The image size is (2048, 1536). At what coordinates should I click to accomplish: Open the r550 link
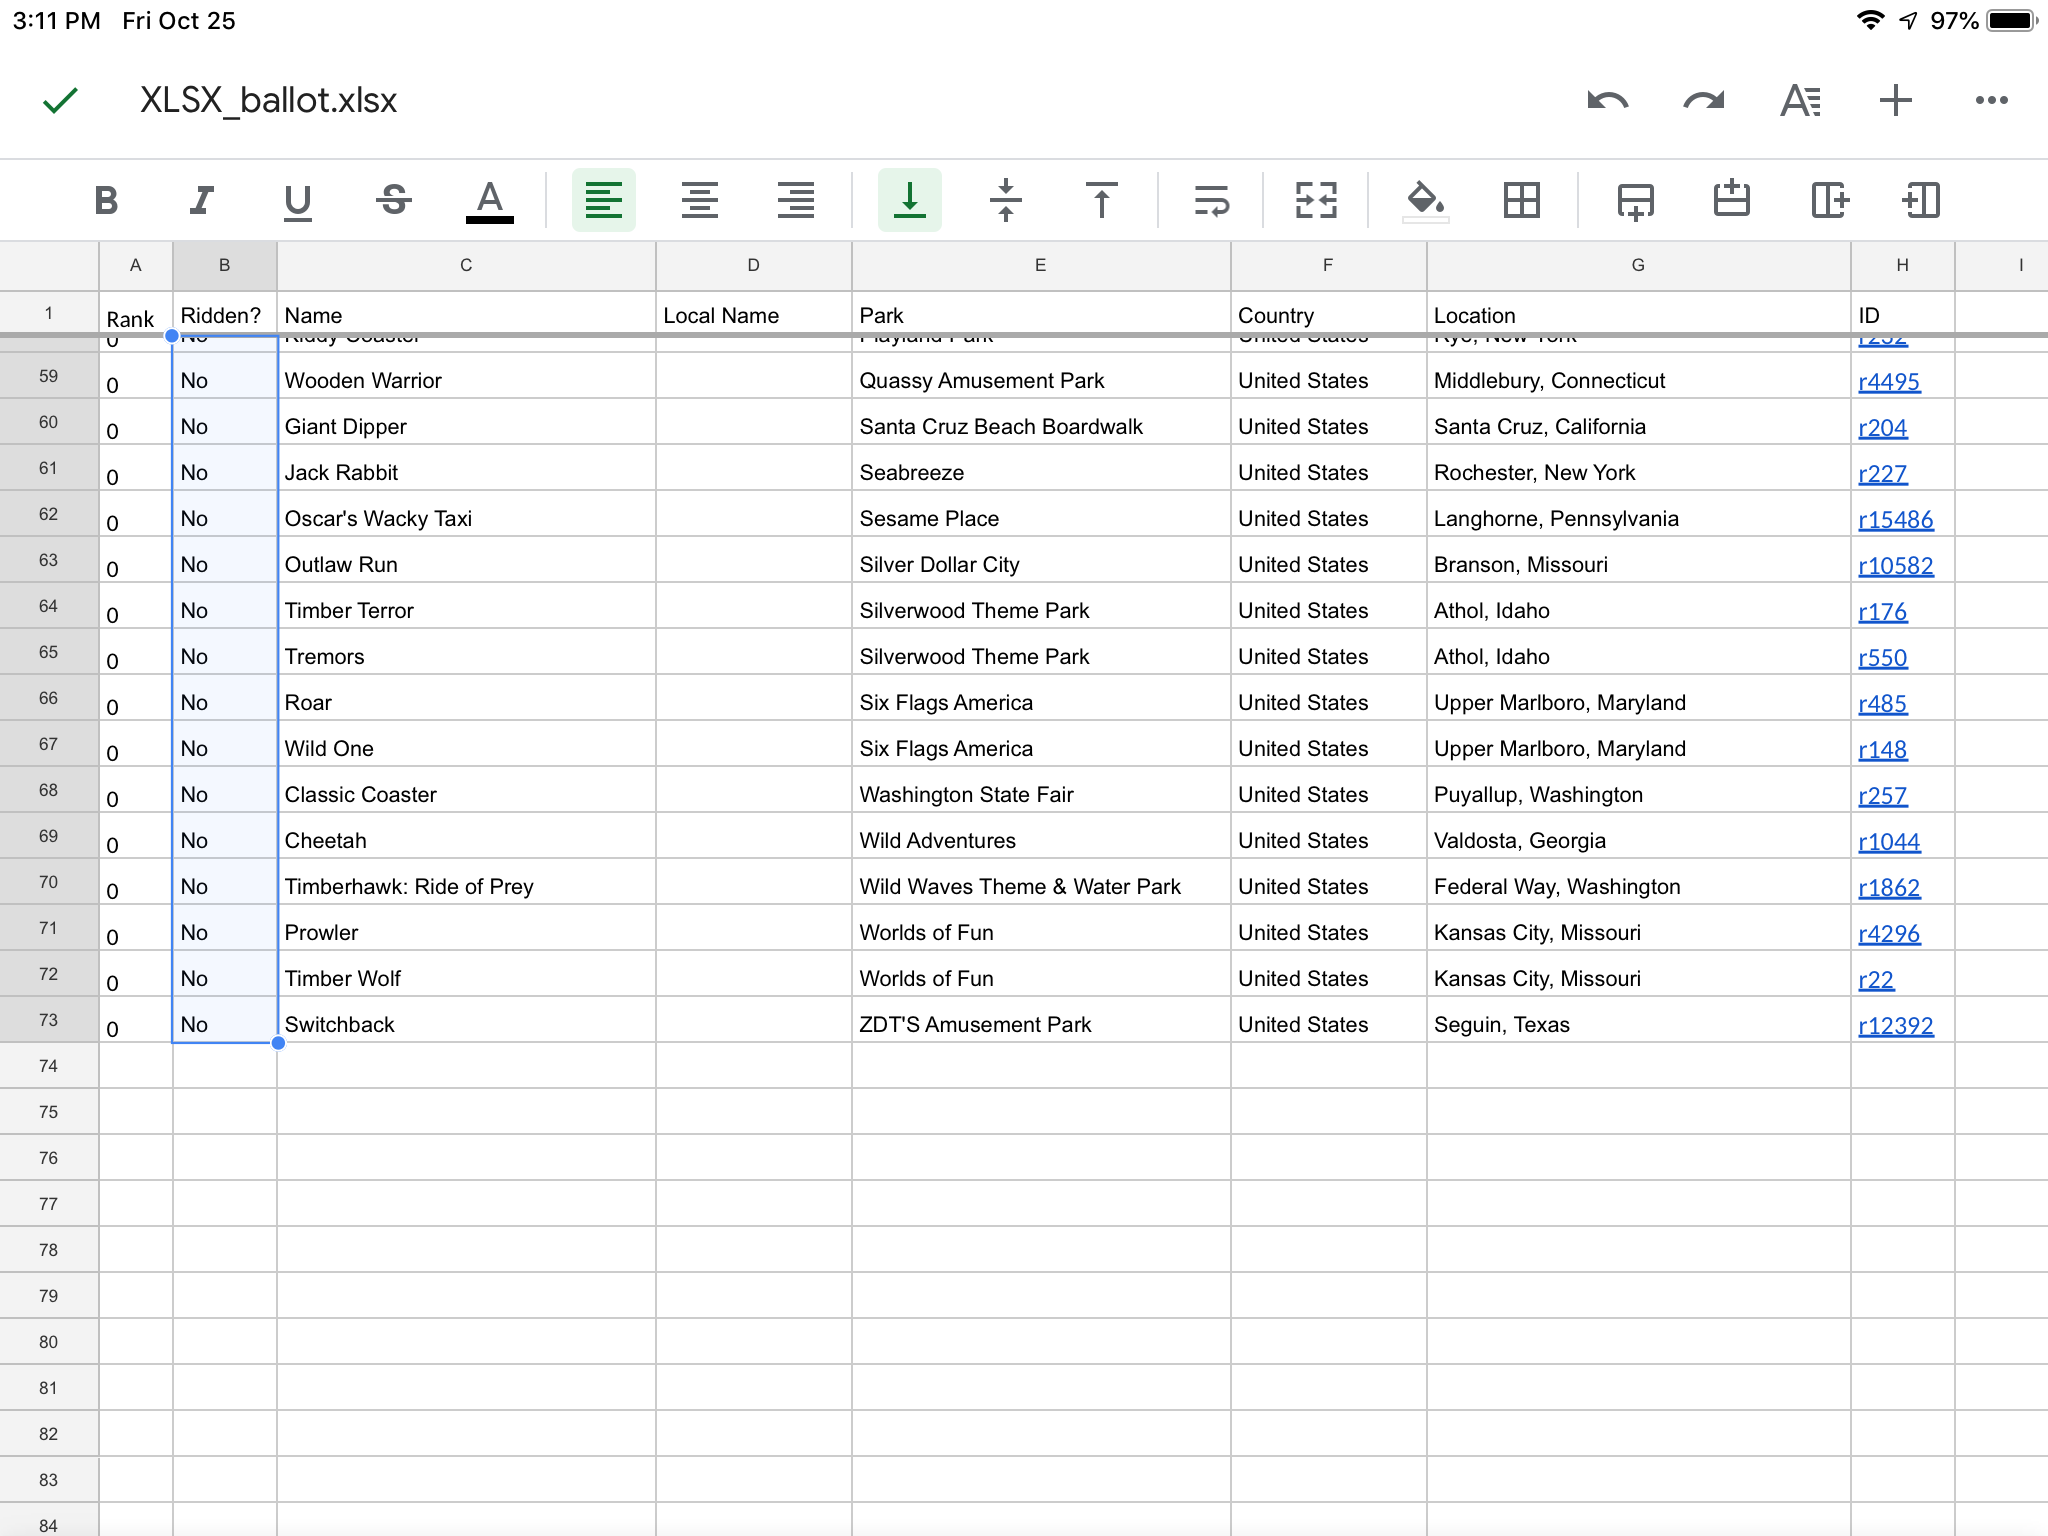click(1883, 658)
